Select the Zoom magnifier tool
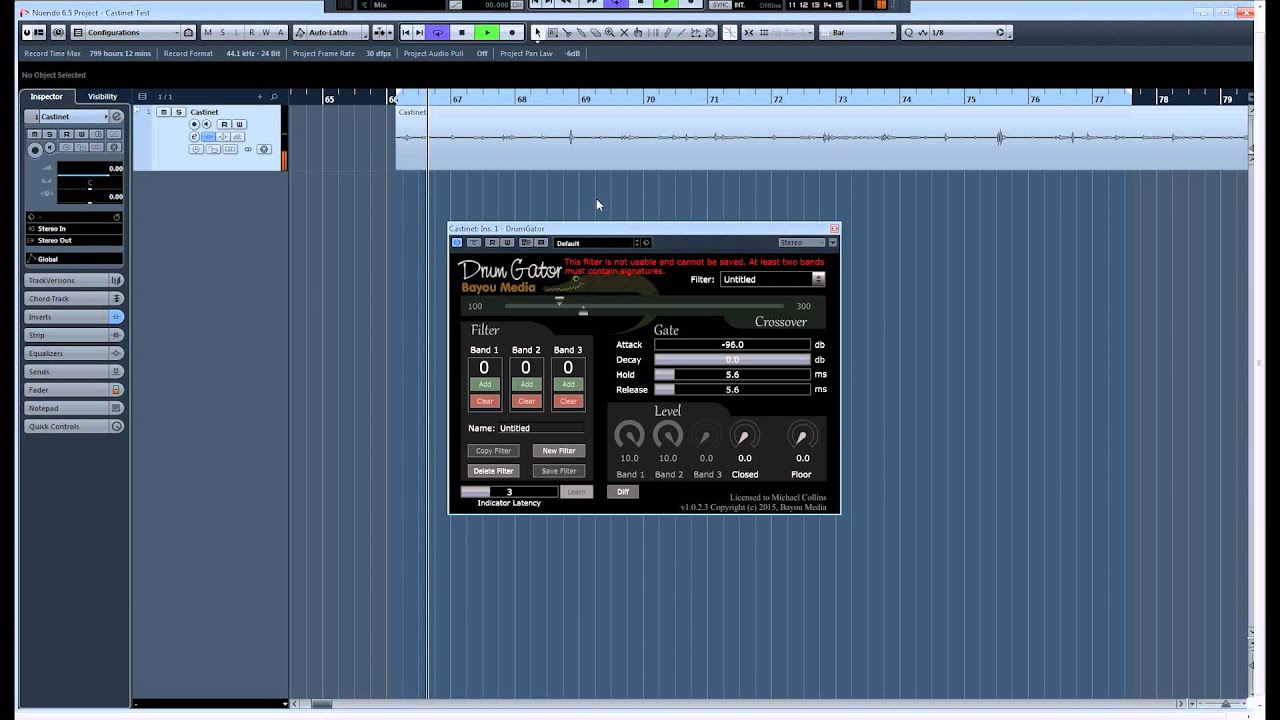This screenshot has width=1280, height=720. point(610,32)
